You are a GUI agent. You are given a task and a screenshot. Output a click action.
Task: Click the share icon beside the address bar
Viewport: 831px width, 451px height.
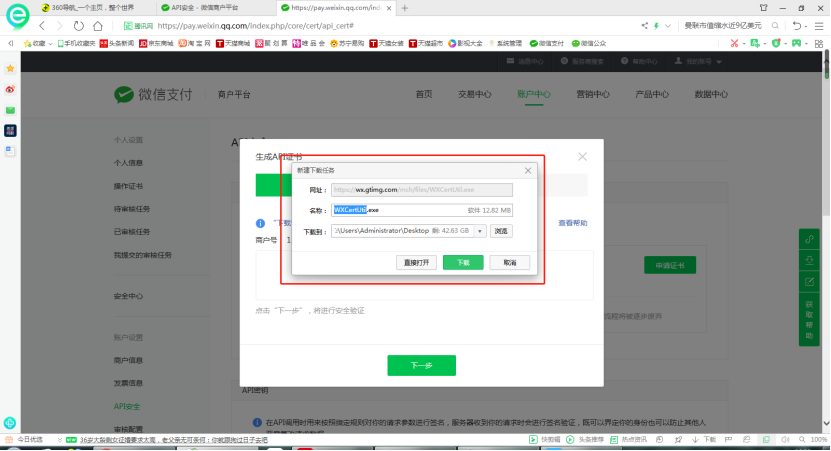pyautogui.click(x=644, y=25)
